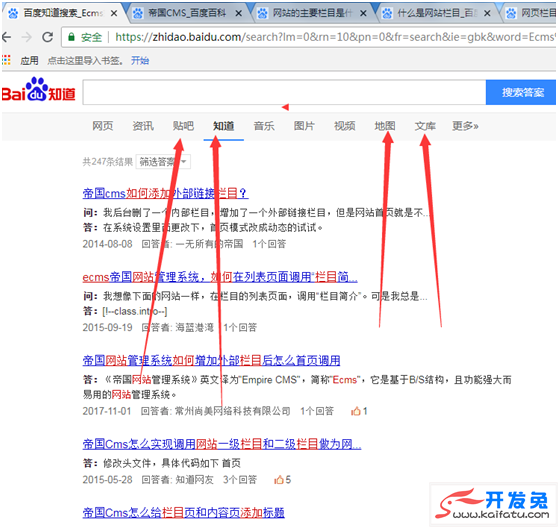The image size is (558, 527).
Task: Click the 搜索答案 button
Action: [x=521, y=93]
